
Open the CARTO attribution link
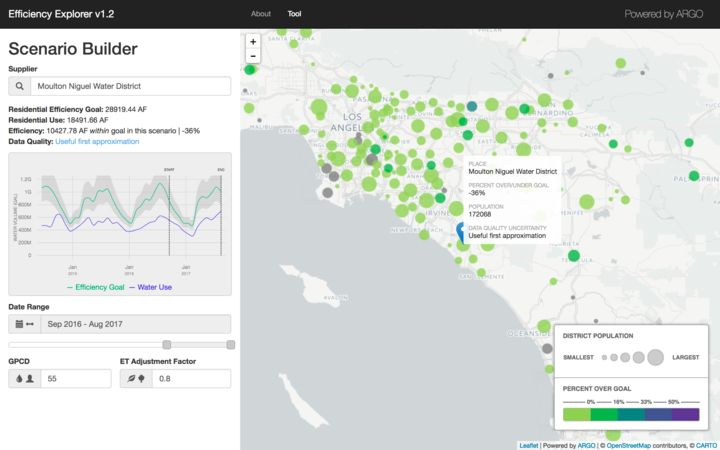[x=706, y=445]
